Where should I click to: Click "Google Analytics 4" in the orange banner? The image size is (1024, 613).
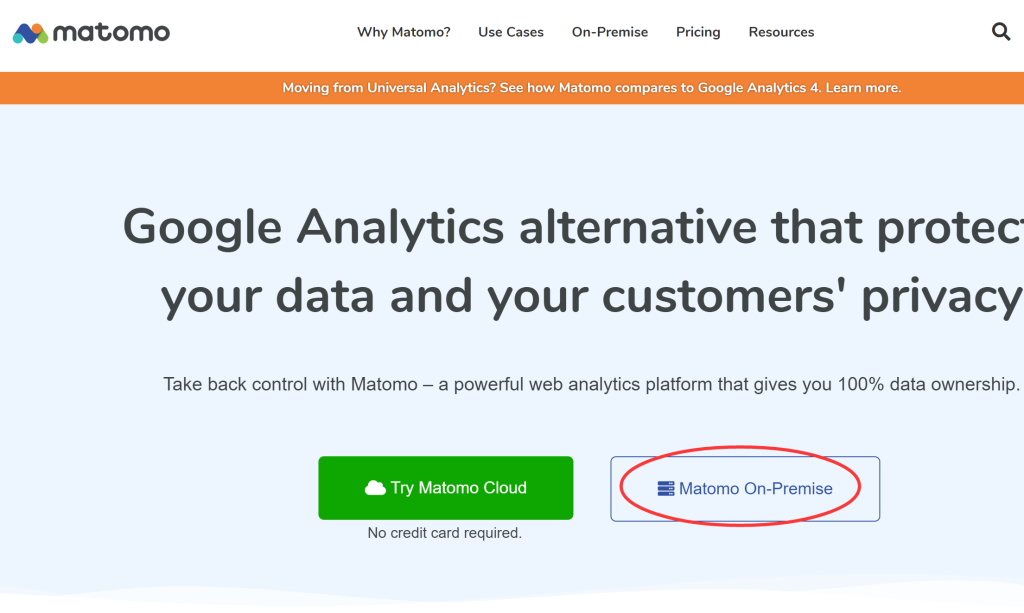point(759,88)
